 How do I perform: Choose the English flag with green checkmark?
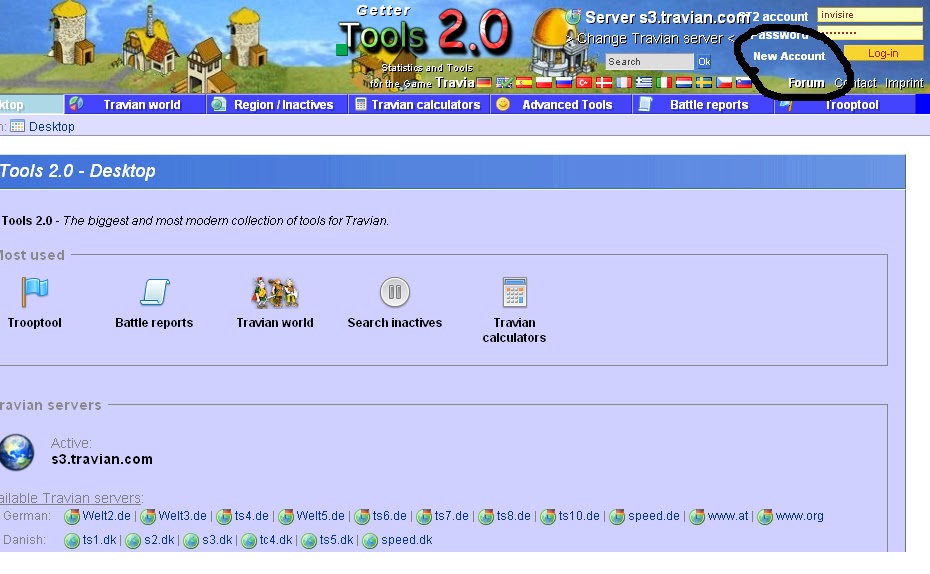tap(504, 82)
